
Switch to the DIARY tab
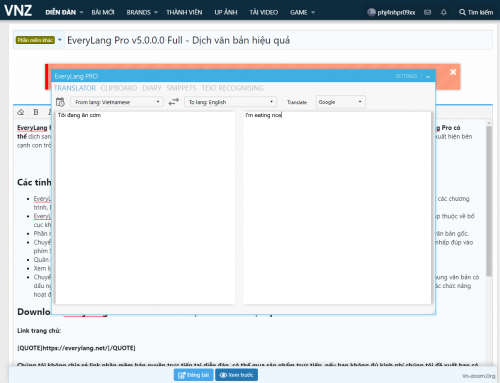pyautogui.click(x=152, y=88)
